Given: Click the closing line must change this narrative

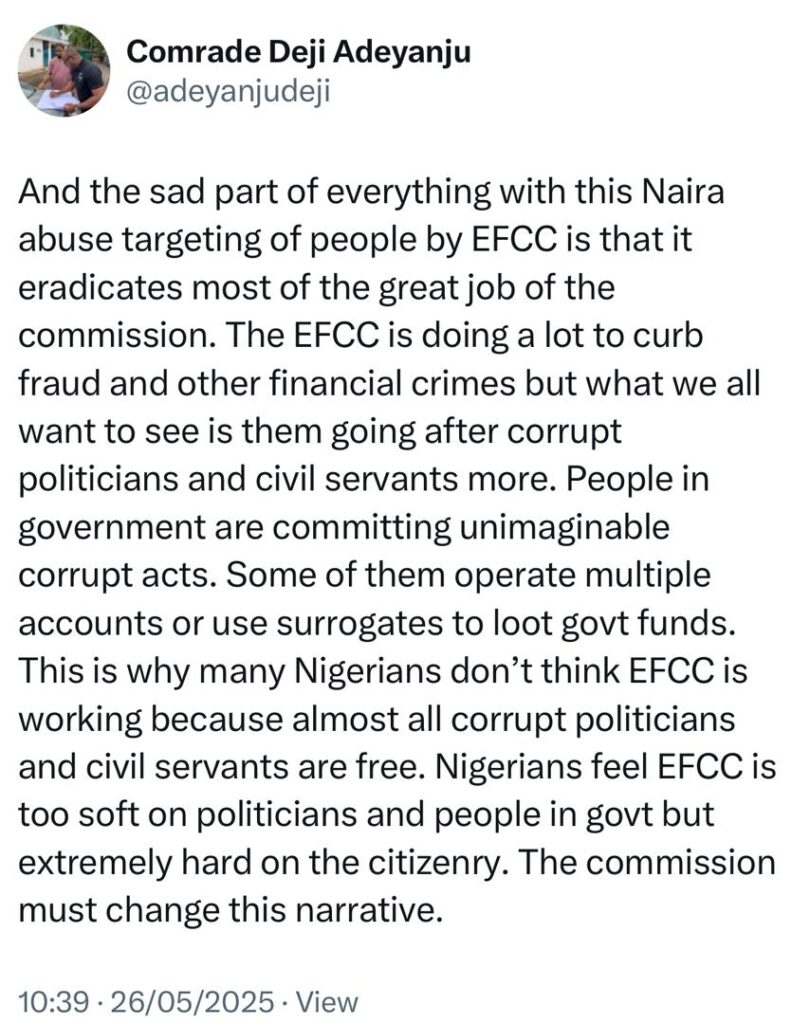Looking at the screenshot, I should coord(231,910).
